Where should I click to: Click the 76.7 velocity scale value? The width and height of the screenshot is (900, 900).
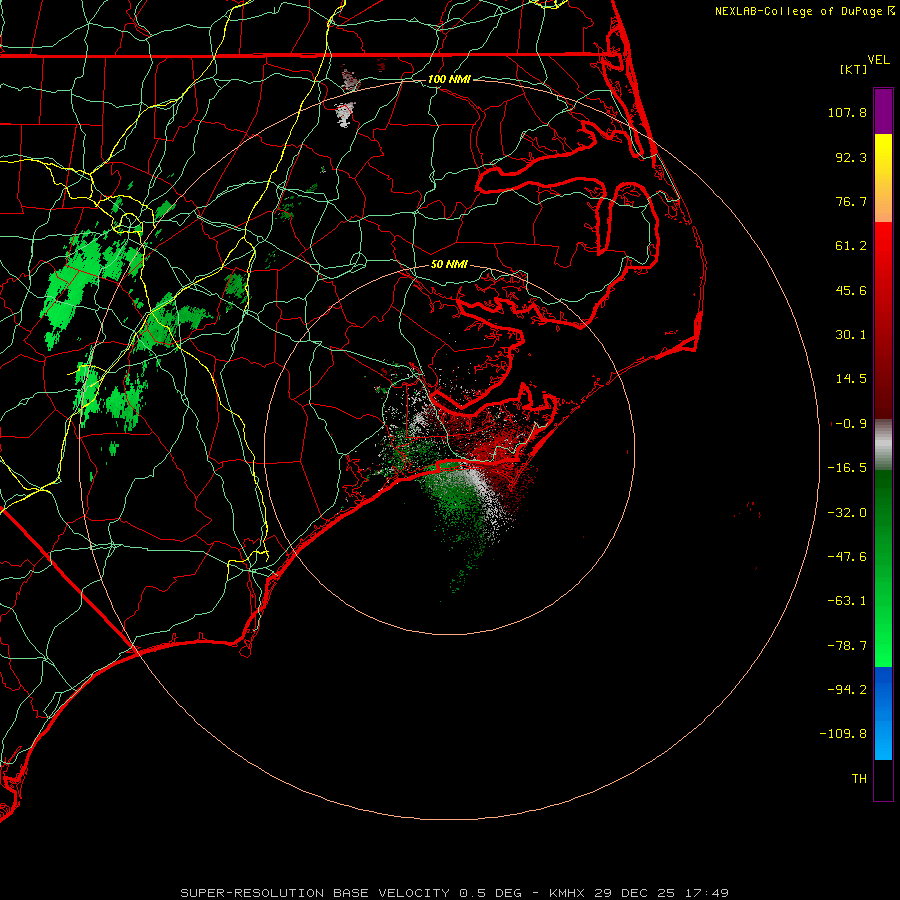[851, 201]
